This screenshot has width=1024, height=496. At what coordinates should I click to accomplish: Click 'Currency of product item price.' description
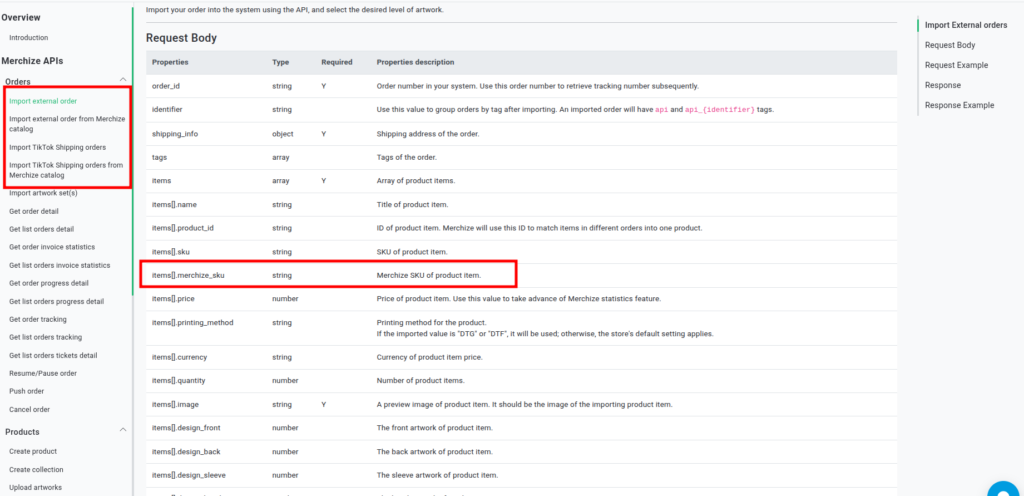pyautogui.click(x=430, y=358)
